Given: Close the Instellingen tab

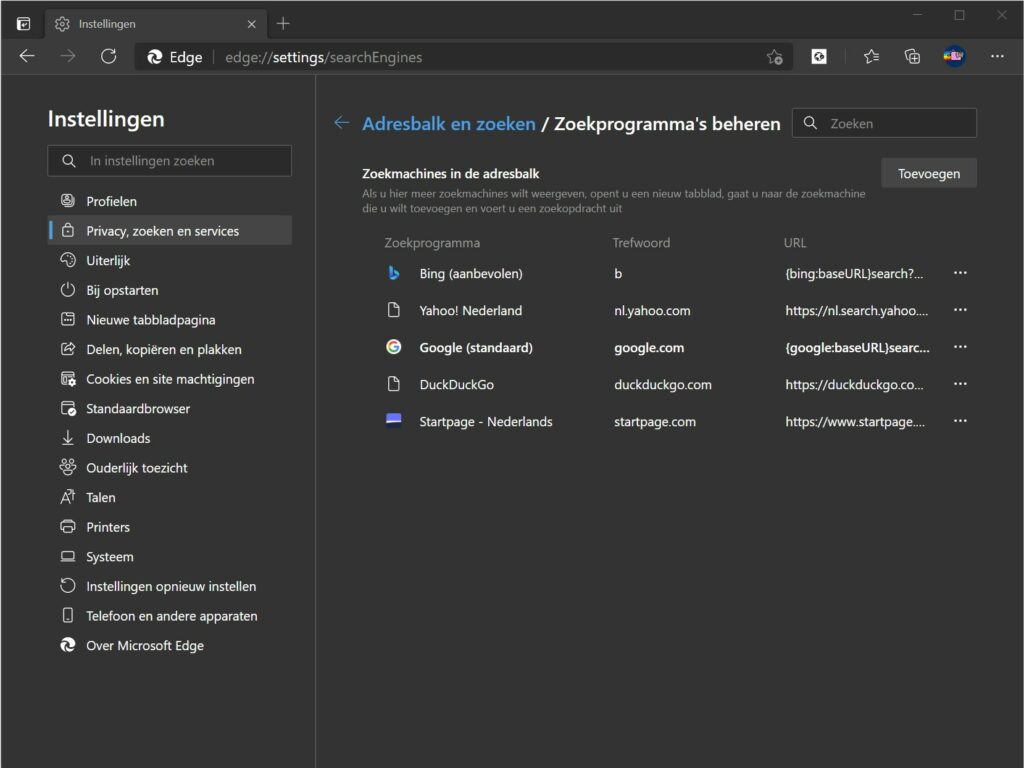Looking at the screenshot, I should (251, 24).
